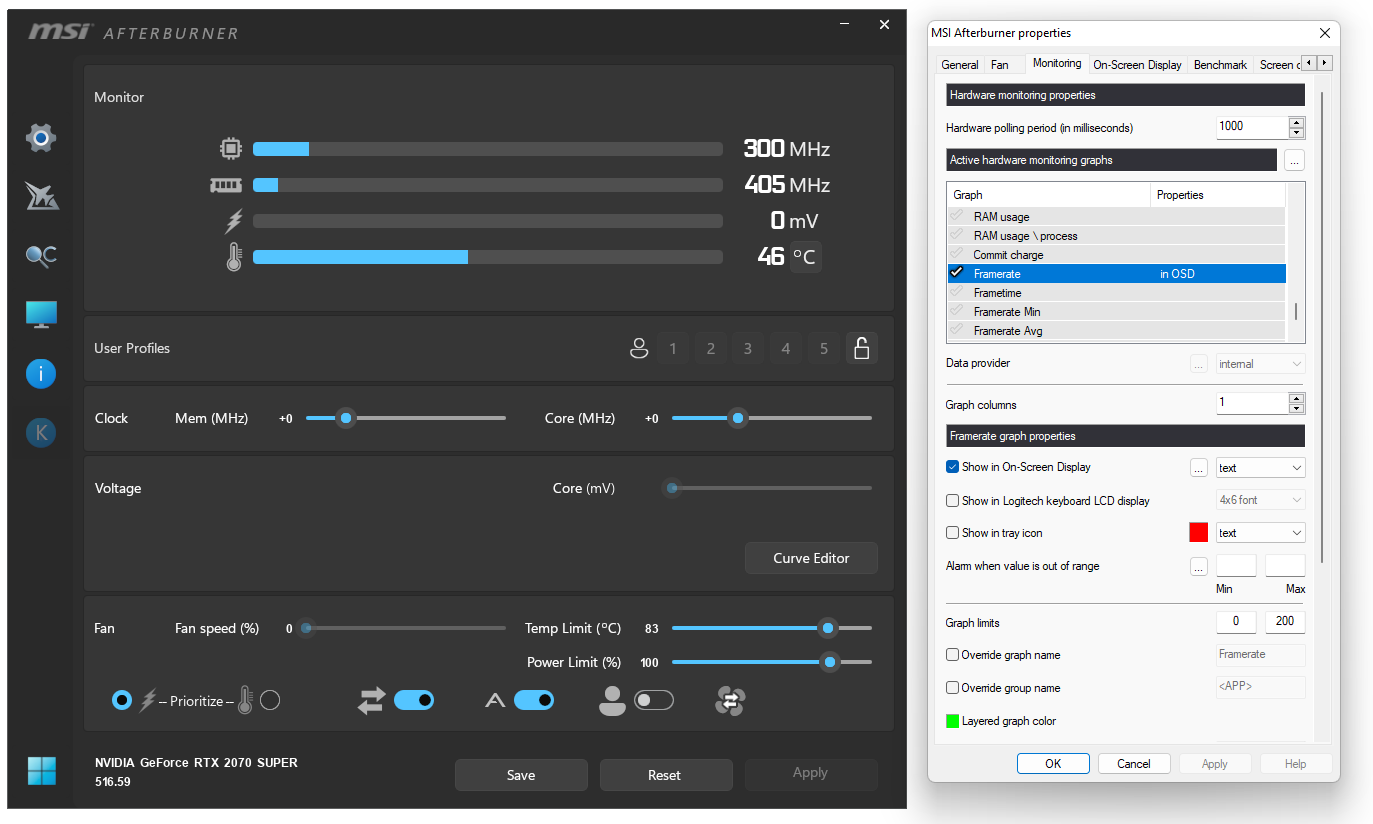Screen dimensions: 1373x824
Task: Pick tray icon color via red swatch
Action: click(1198, 533)
